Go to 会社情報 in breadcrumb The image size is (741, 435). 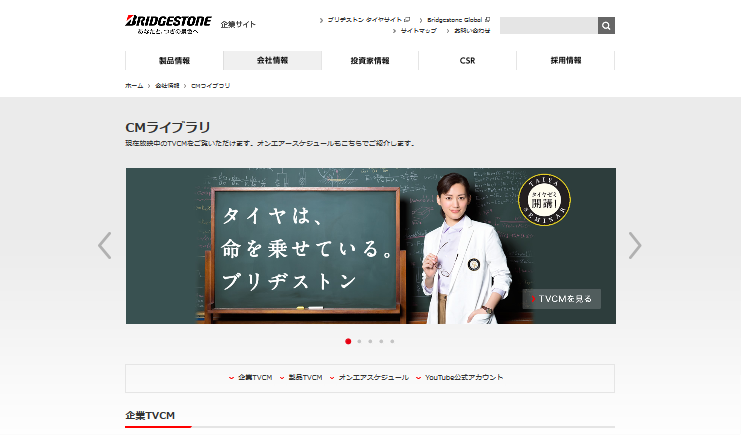(167, 86)
